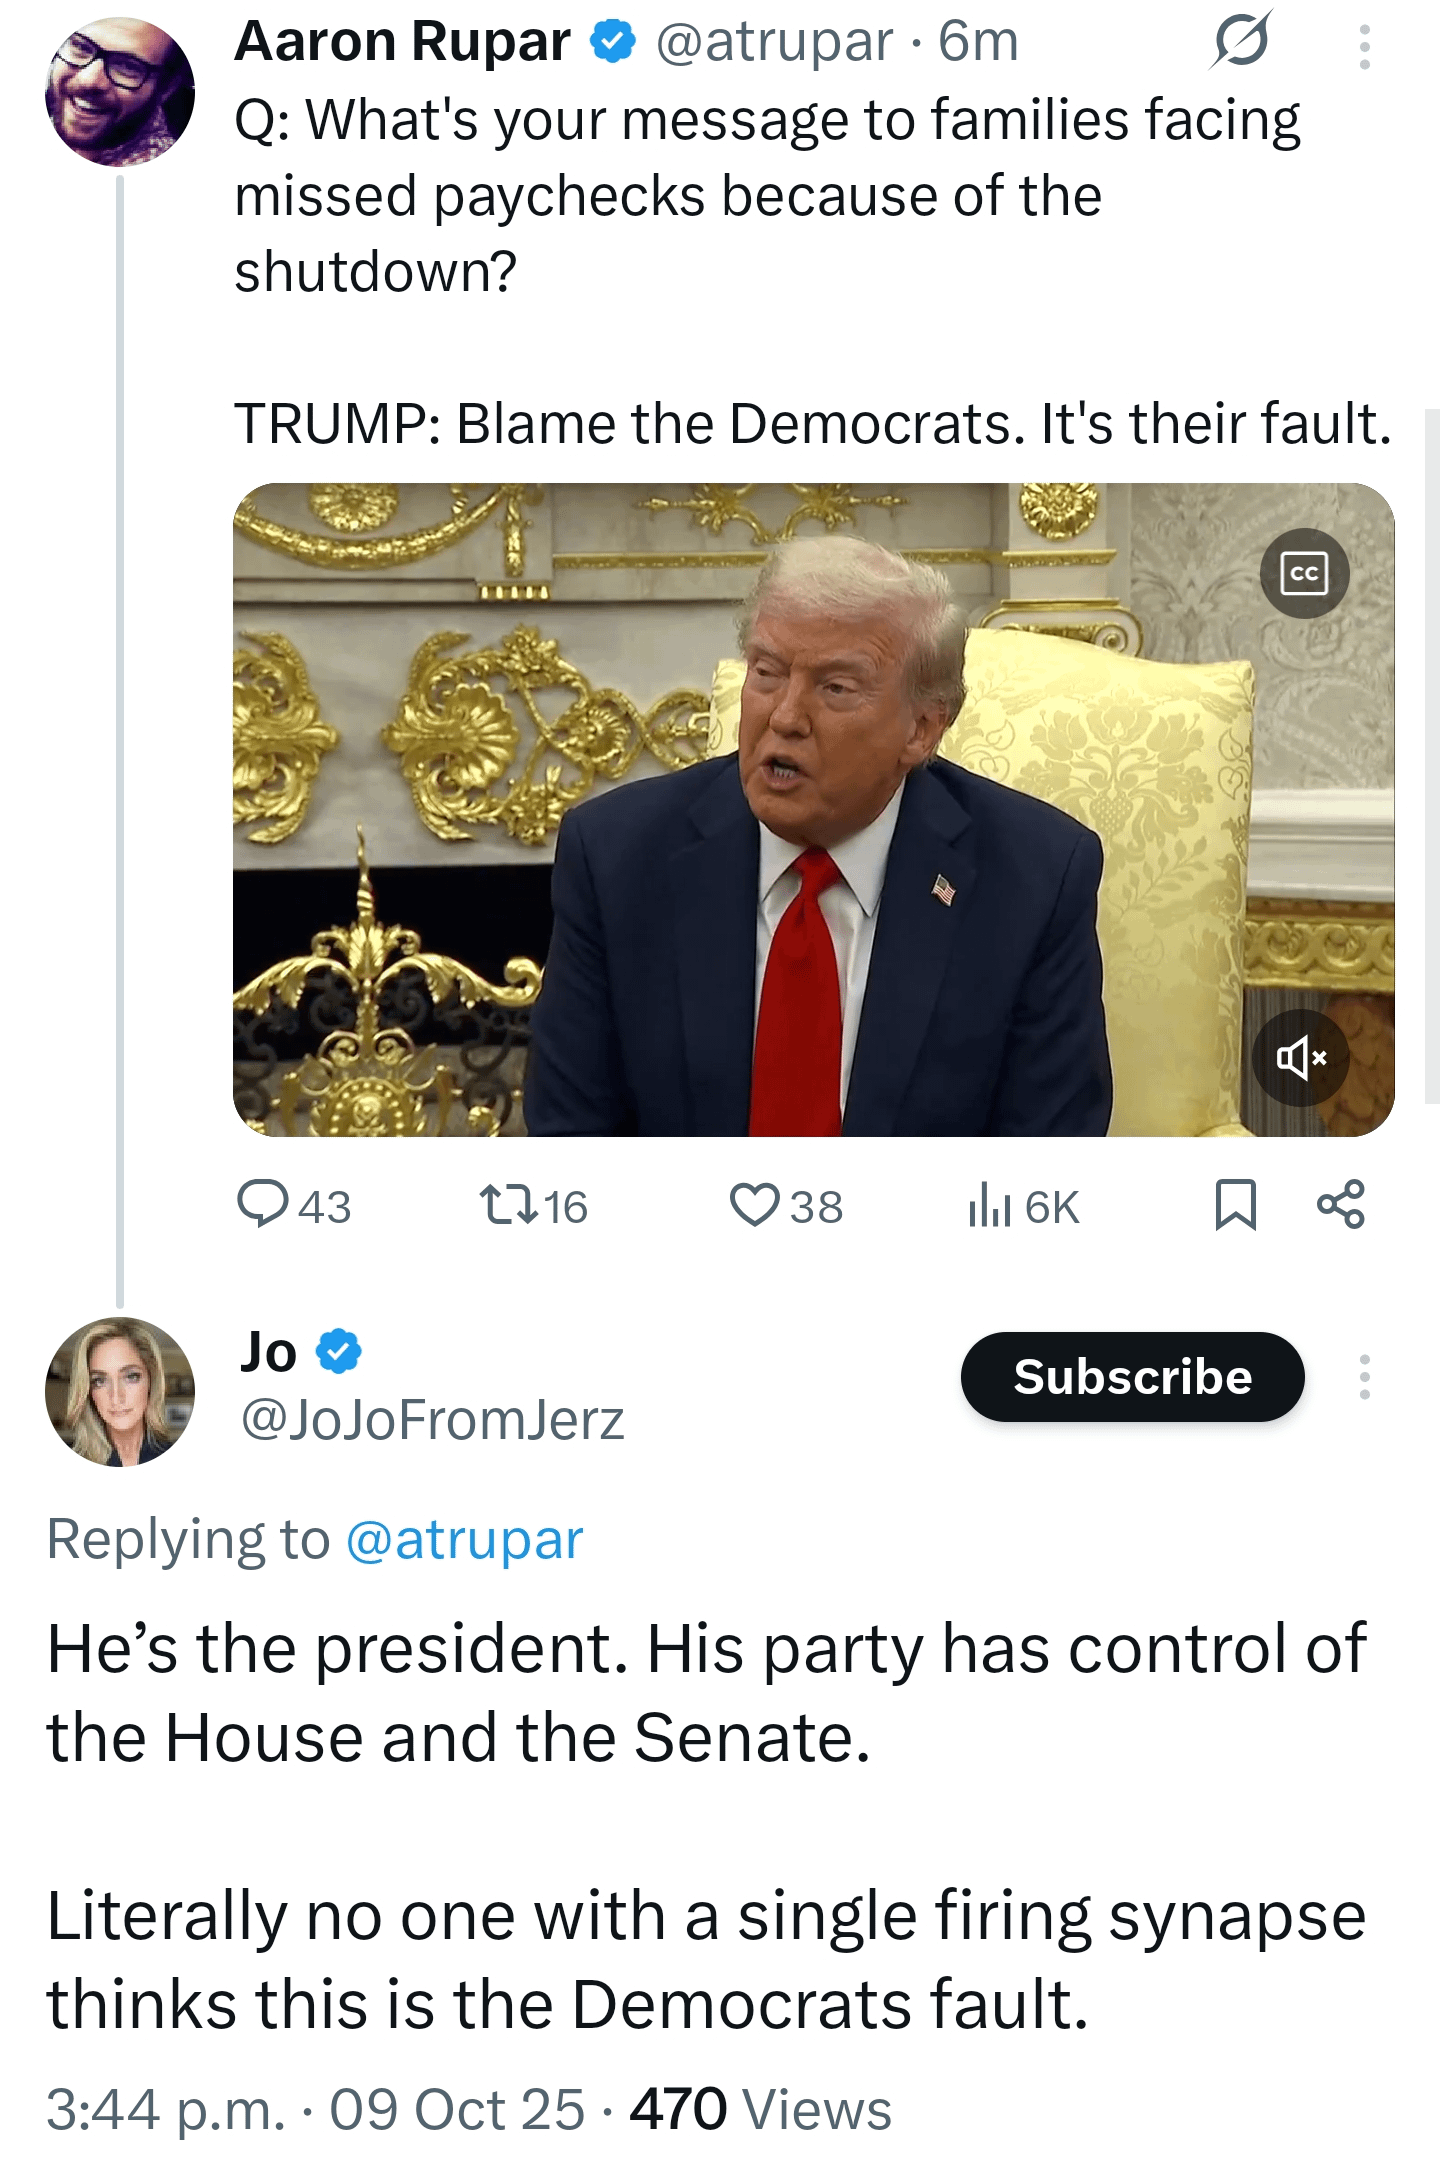The width and height of the screenshot is (1440, 2164).
Task: Open the @atrupar mention link
Action: (464, 1539)
